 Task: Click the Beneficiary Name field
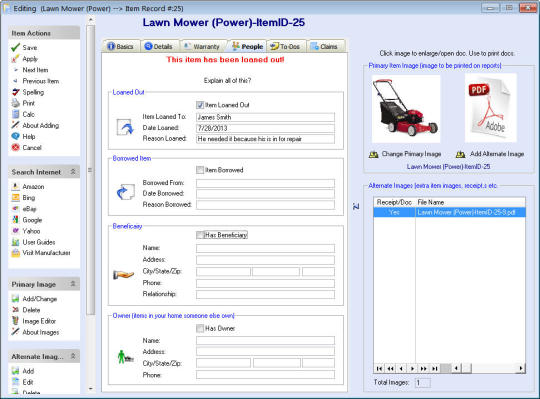[x=265, y=248]
